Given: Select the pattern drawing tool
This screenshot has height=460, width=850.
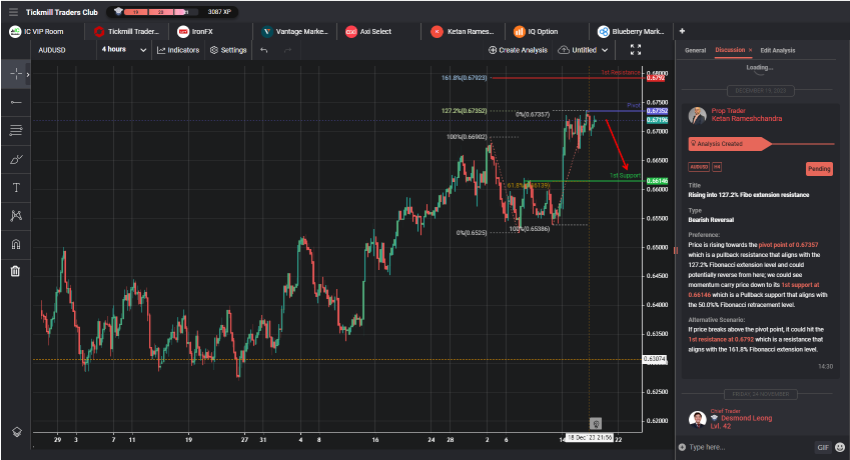Looking at the screenshot, I should point(16,216).
